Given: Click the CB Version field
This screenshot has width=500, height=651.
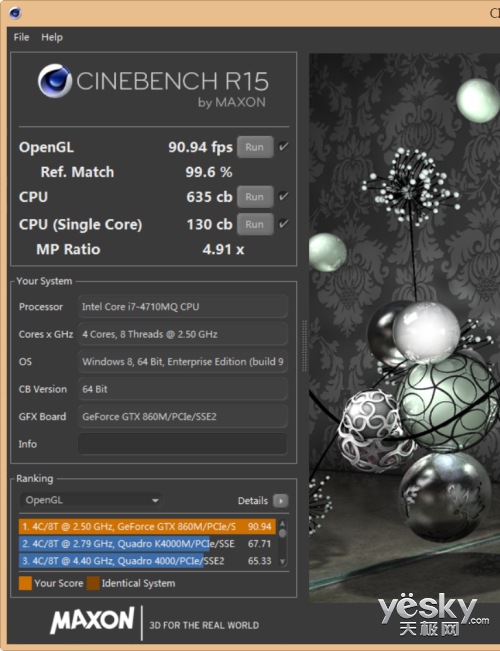Looking at the screenshot, I should point(183,389).
